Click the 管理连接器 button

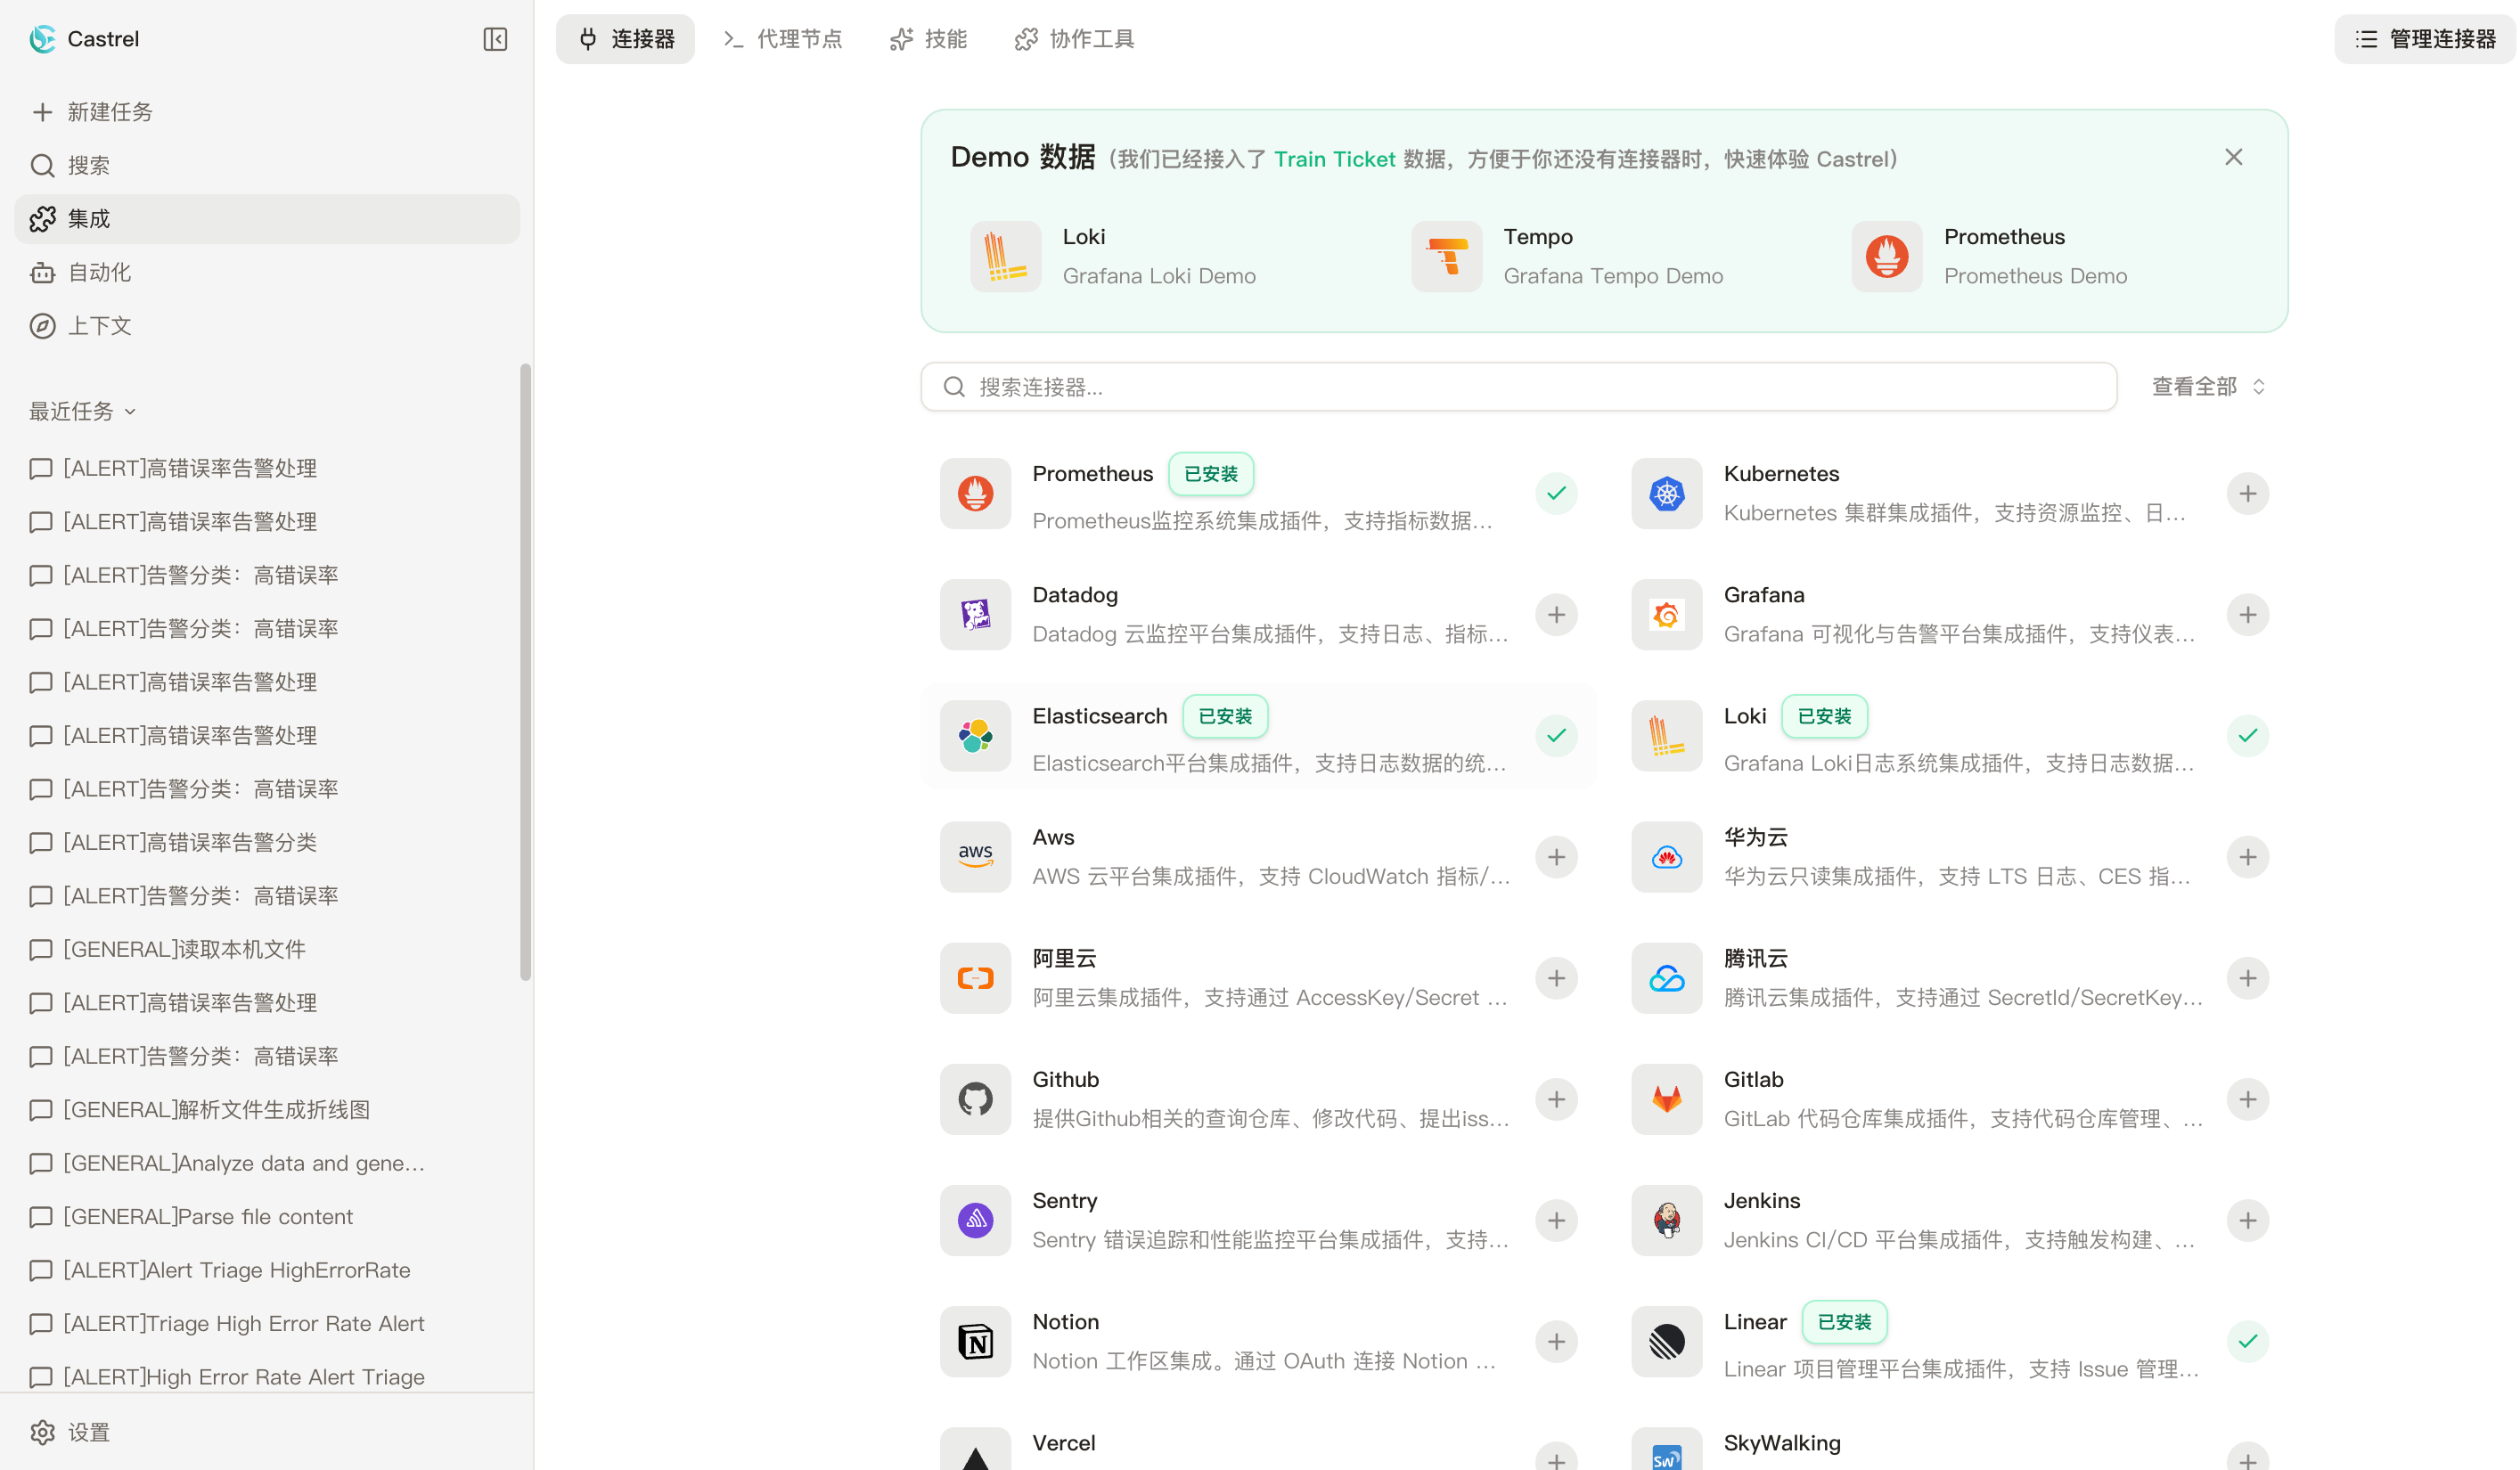point(2425,39)
